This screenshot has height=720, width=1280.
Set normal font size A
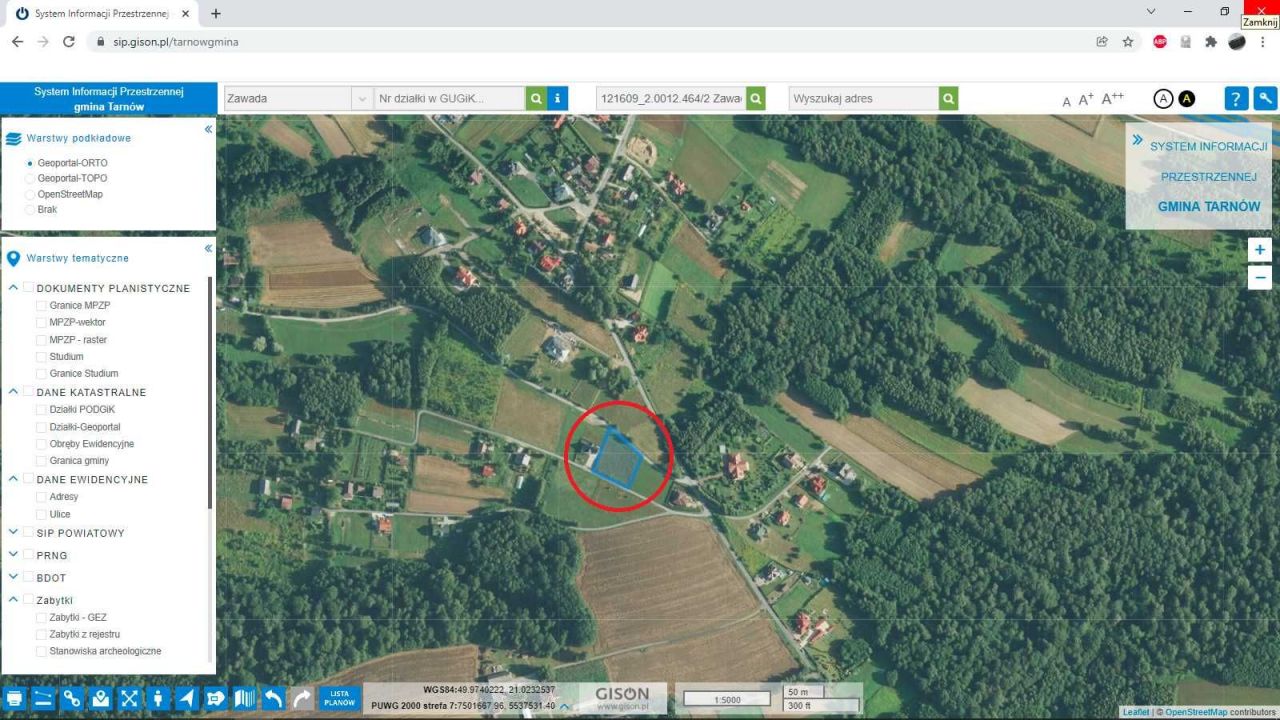tap(1066, 101)
